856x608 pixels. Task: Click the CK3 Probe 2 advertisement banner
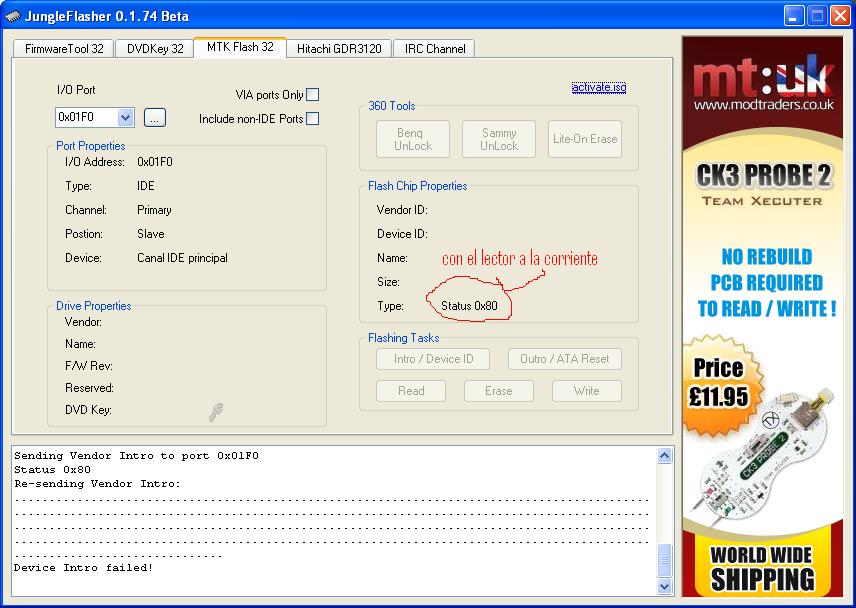pyautogui.click(x=763, y=317)
